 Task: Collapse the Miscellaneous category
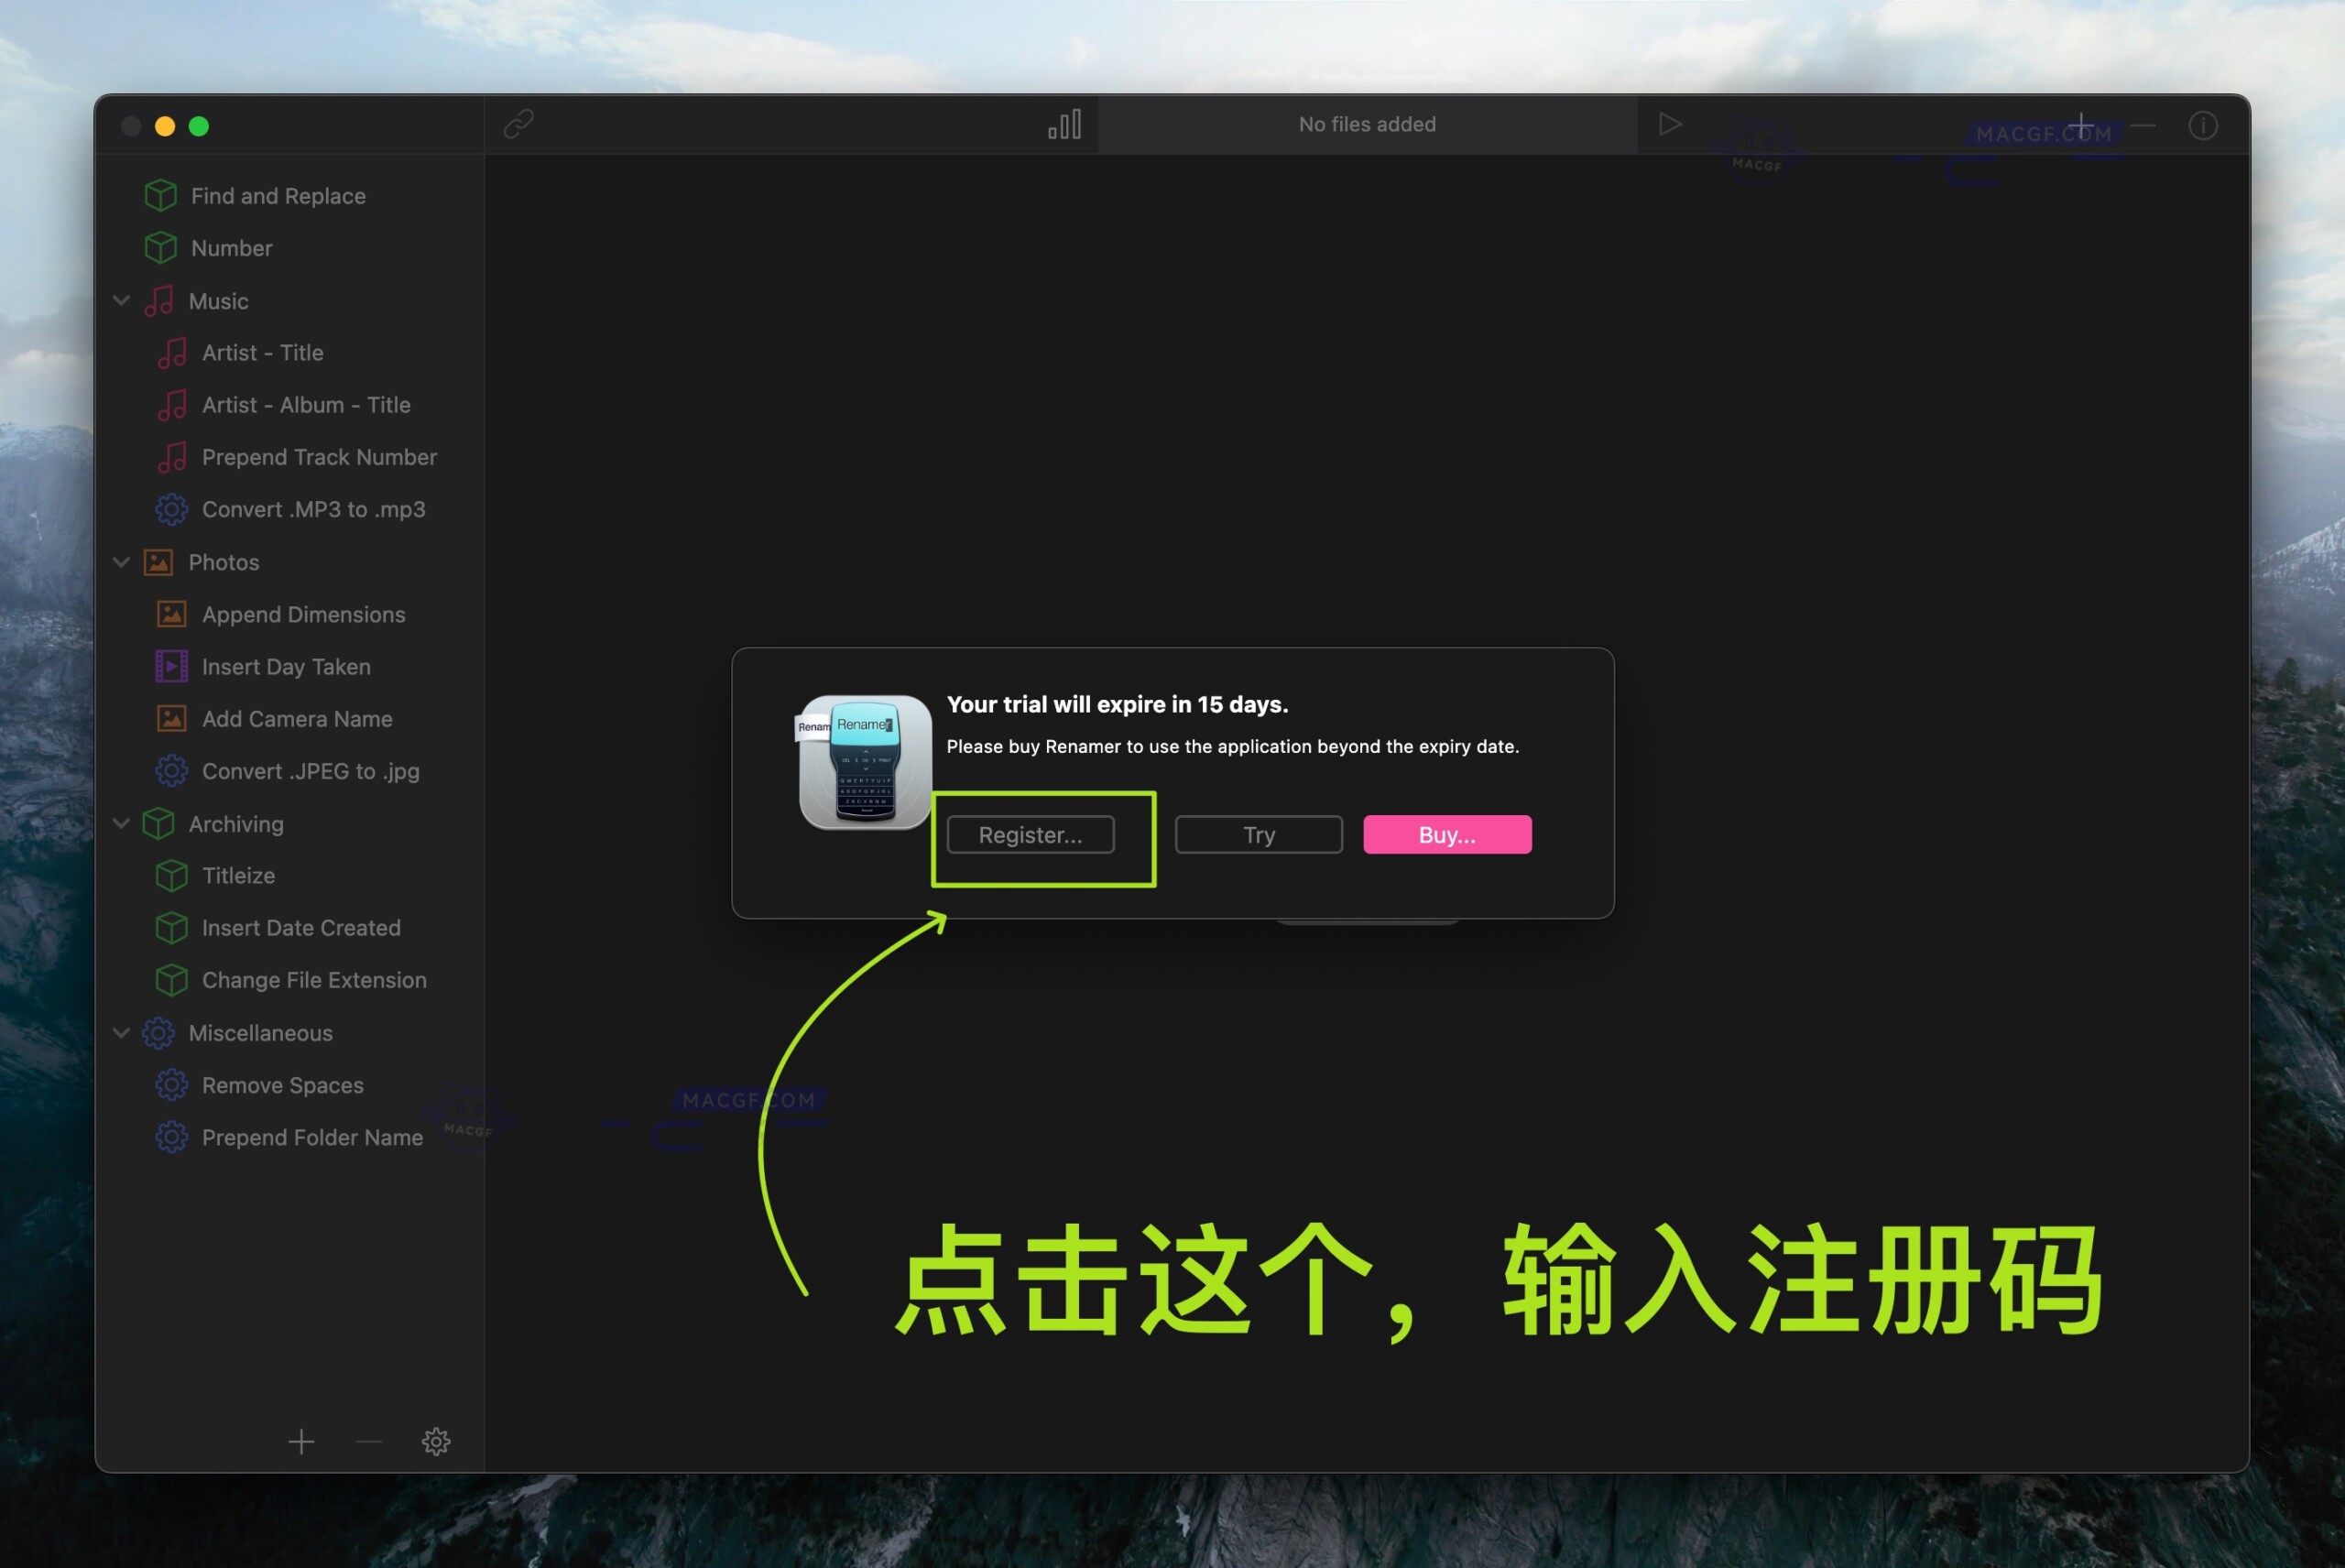pyautogui.click(x=122, y=1033)
